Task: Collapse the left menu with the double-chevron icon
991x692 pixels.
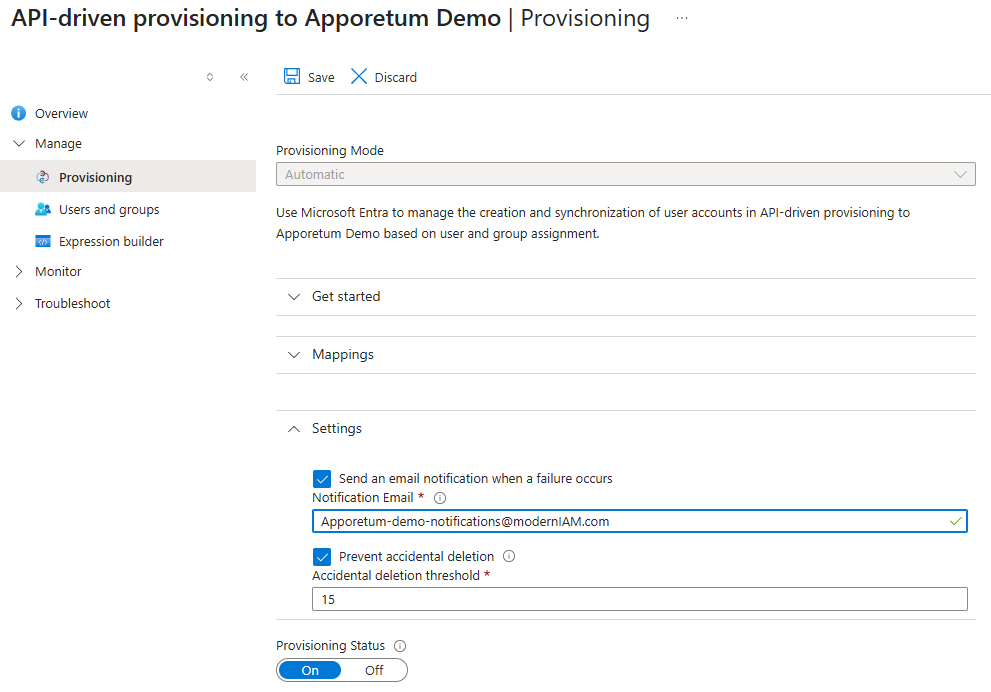Action: (244, 76)
